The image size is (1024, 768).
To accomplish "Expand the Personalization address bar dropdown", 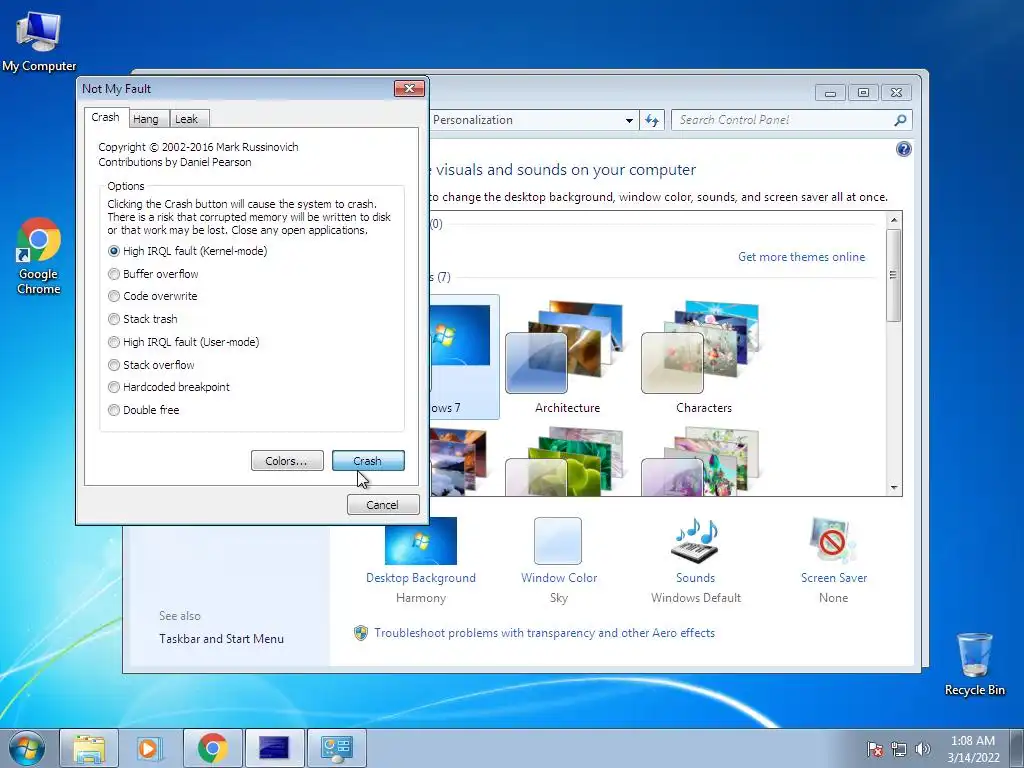I will pos(629,120).
